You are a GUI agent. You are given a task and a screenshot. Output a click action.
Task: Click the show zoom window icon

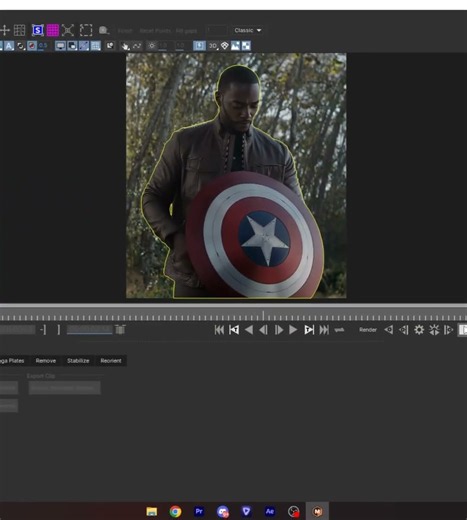pyautogui.click(x=110, y=46)
